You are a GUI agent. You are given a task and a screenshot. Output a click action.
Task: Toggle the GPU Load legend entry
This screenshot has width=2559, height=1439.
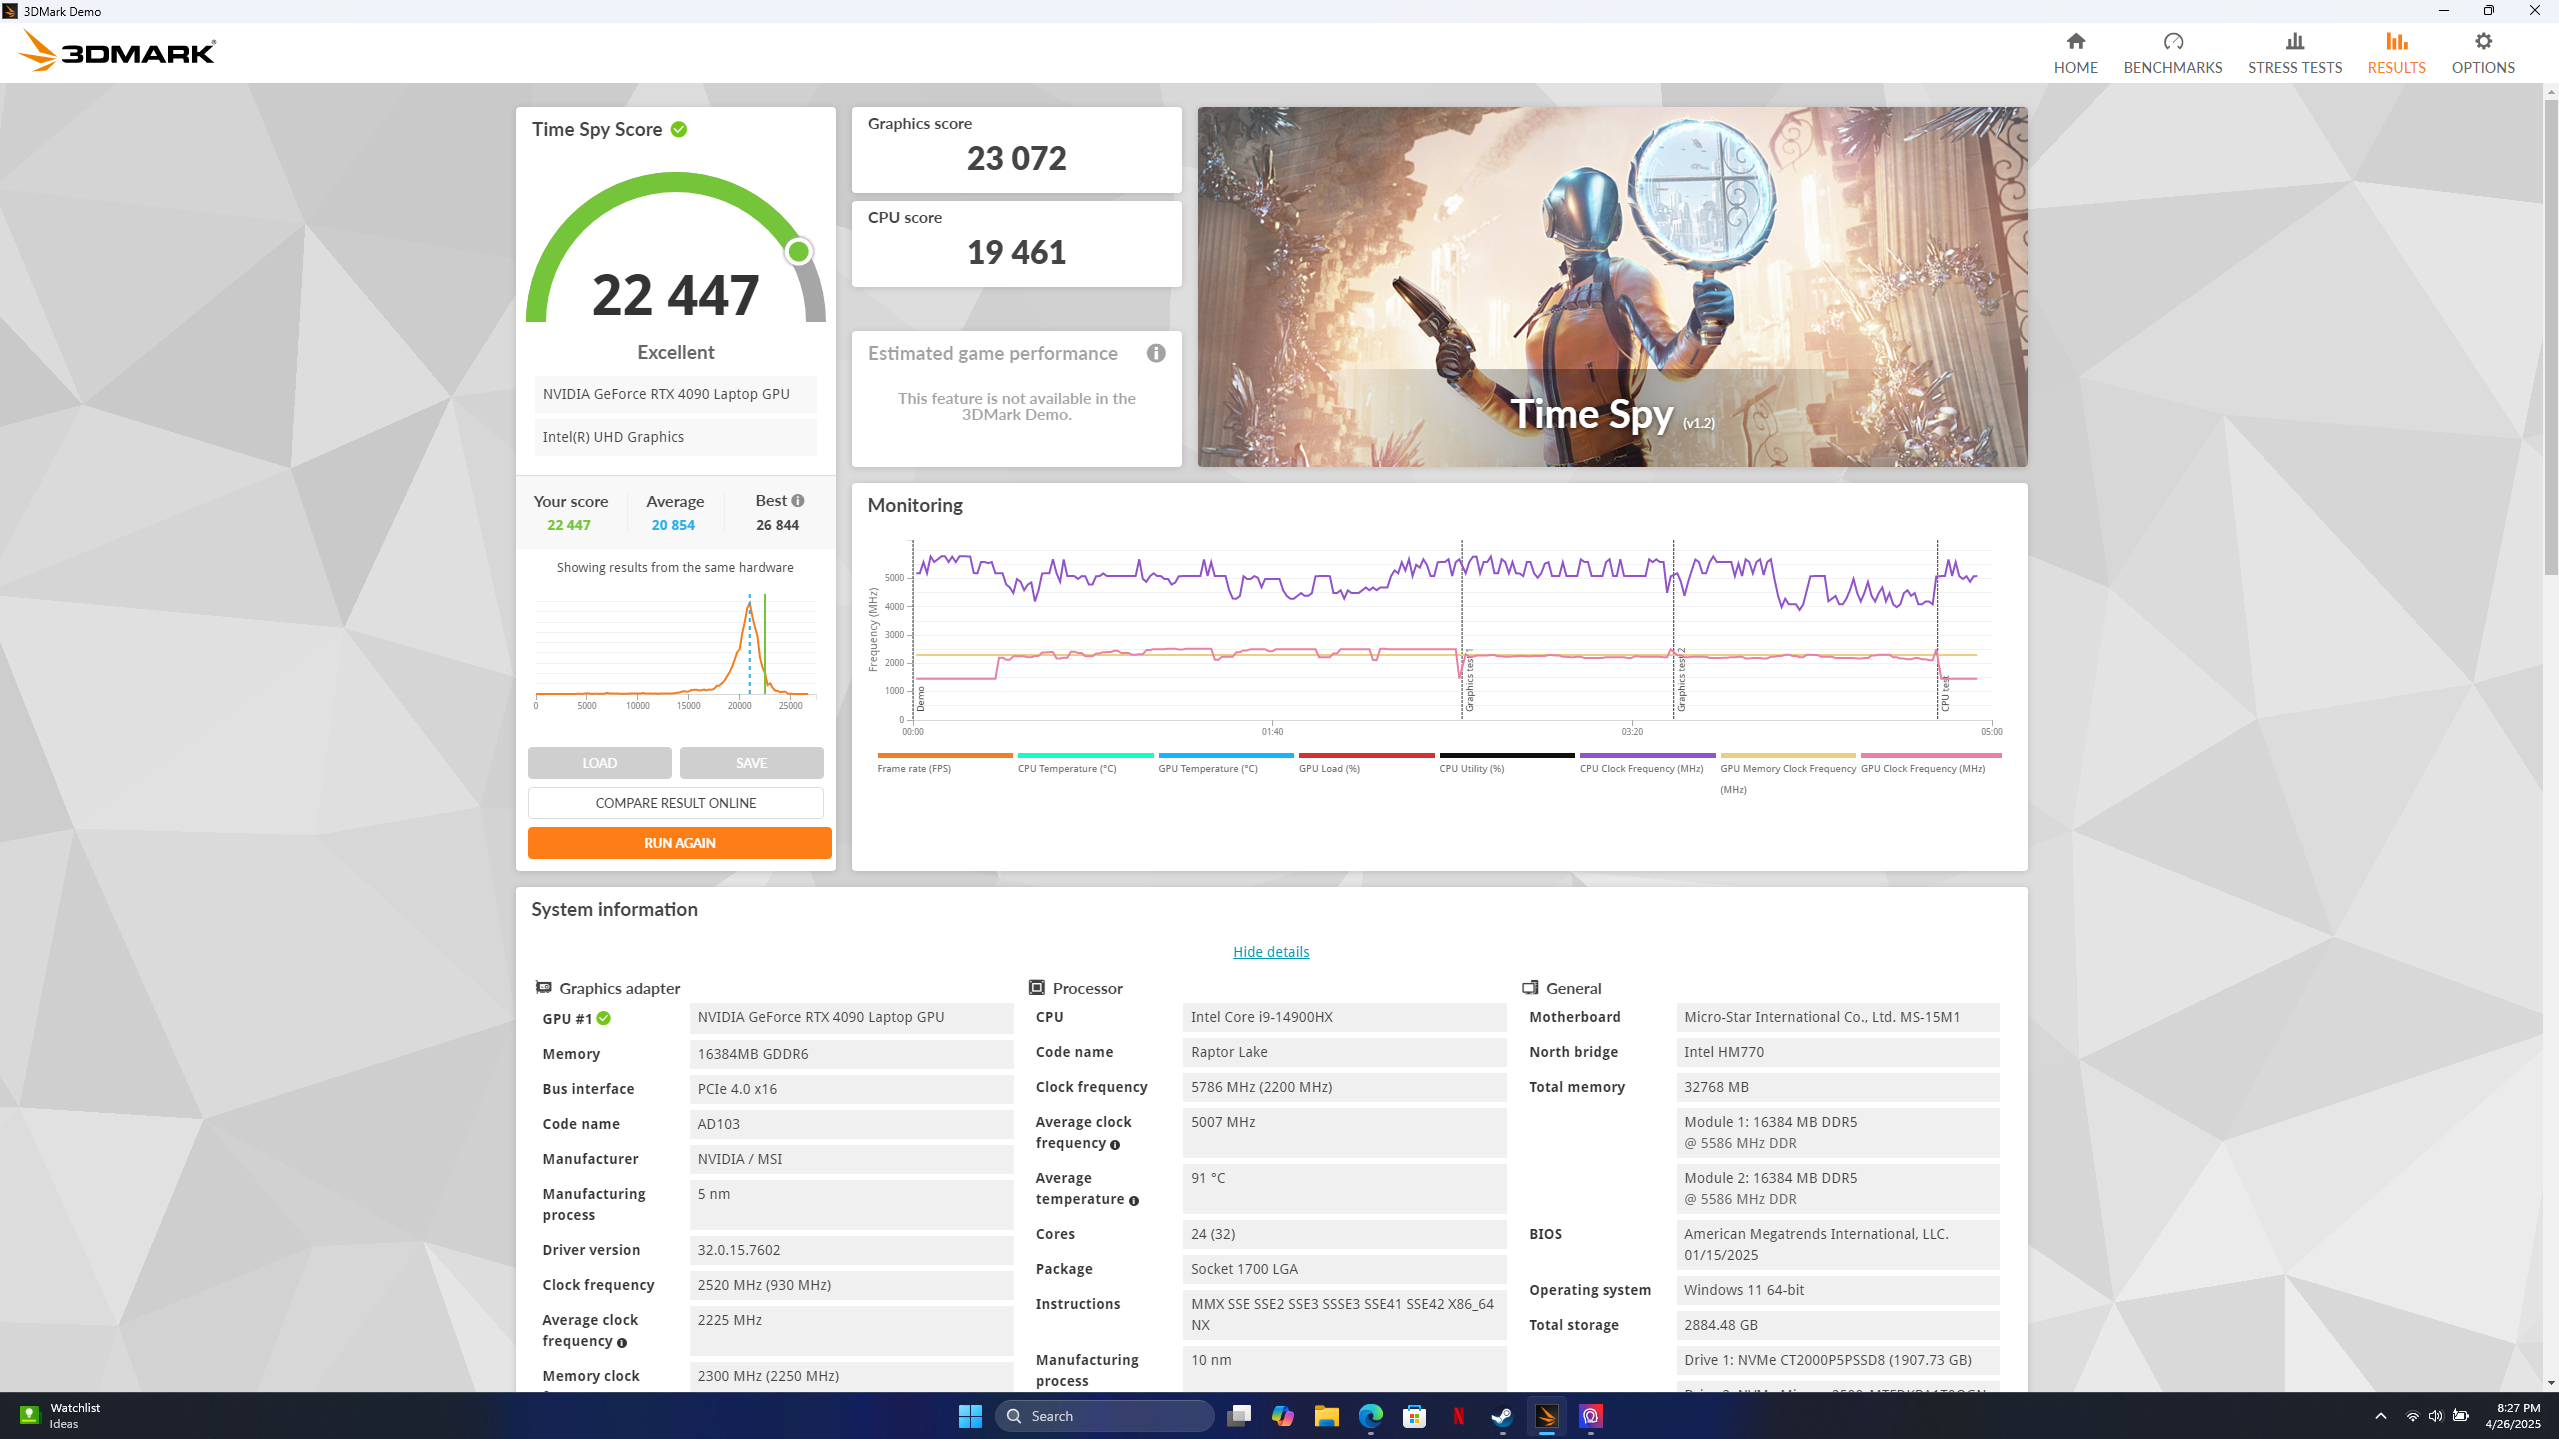point(1328,768)
